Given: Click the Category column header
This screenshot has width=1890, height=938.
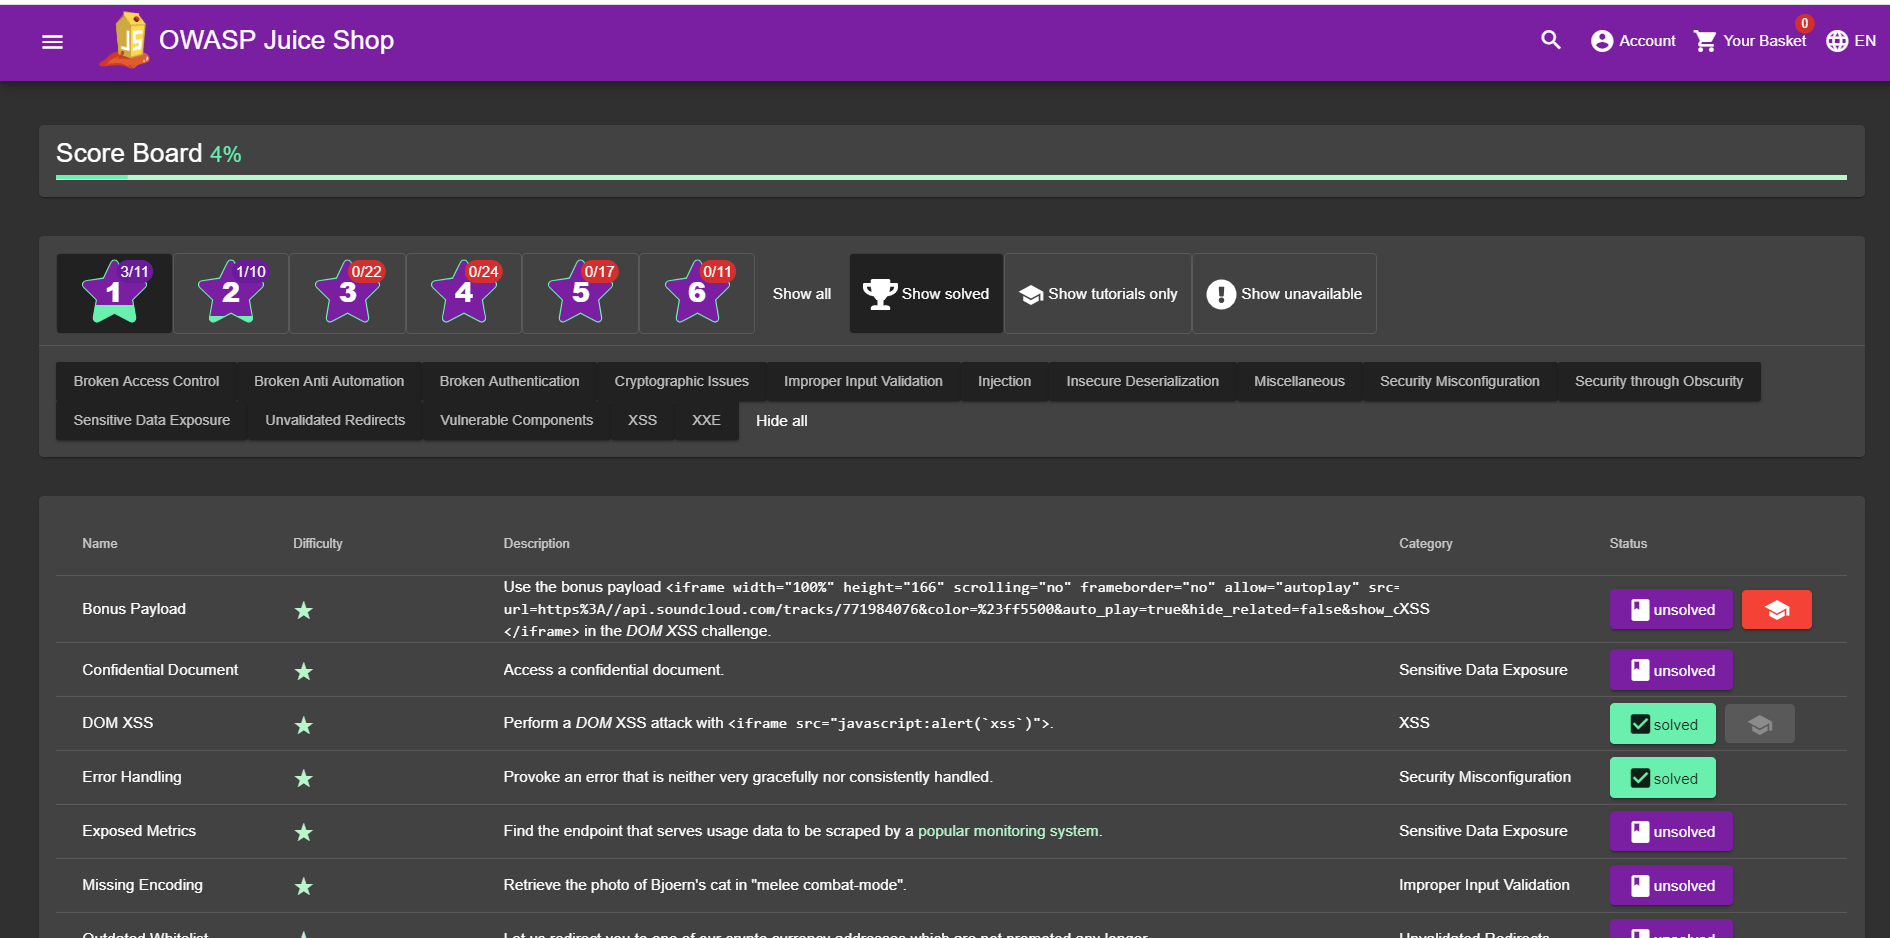Looking at the screenshot, I should [x=1426, y=544].
